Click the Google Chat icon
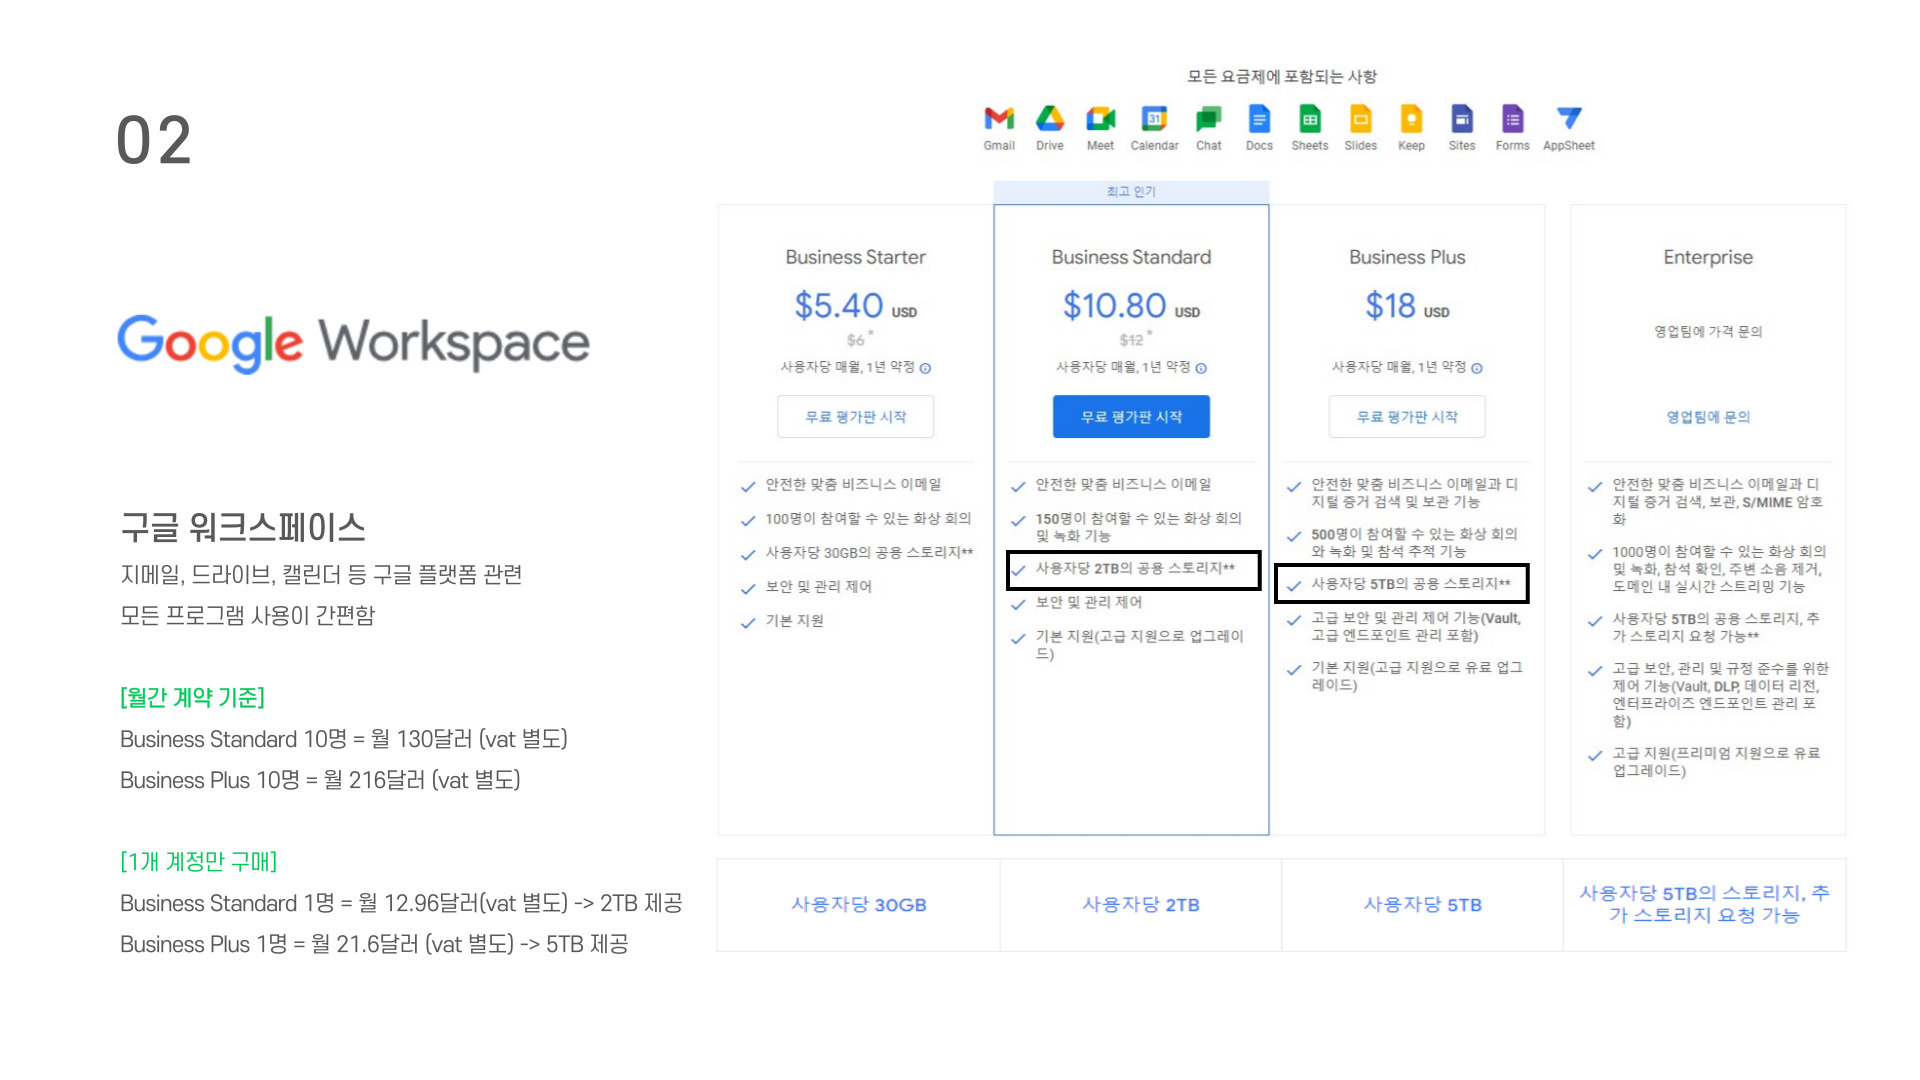The width and height of the screenshot is (1920, 1080). [x=1209, y=119]
